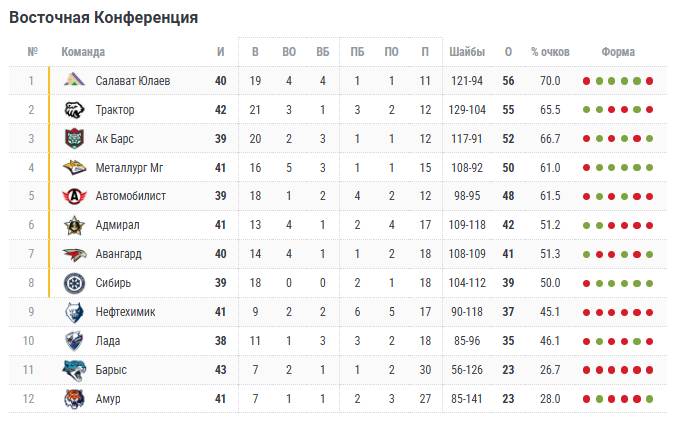
Task: Sort table by % очков column header
Action: (550, 52)
